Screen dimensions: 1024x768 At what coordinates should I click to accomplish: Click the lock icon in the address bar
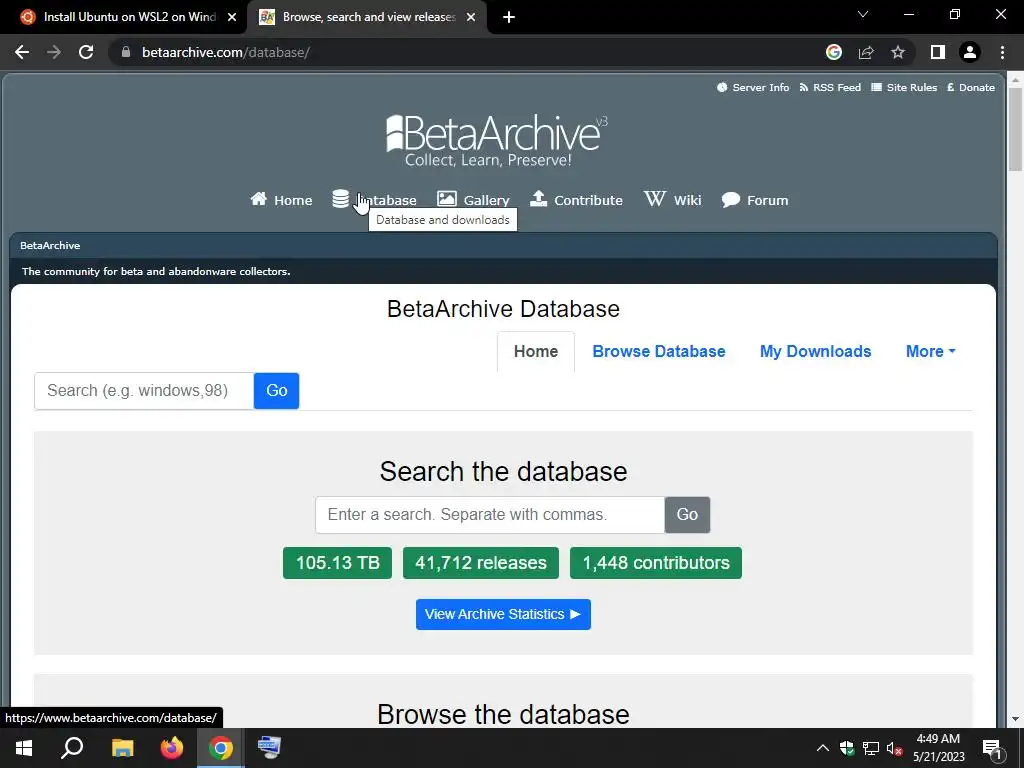coord(126,52)
